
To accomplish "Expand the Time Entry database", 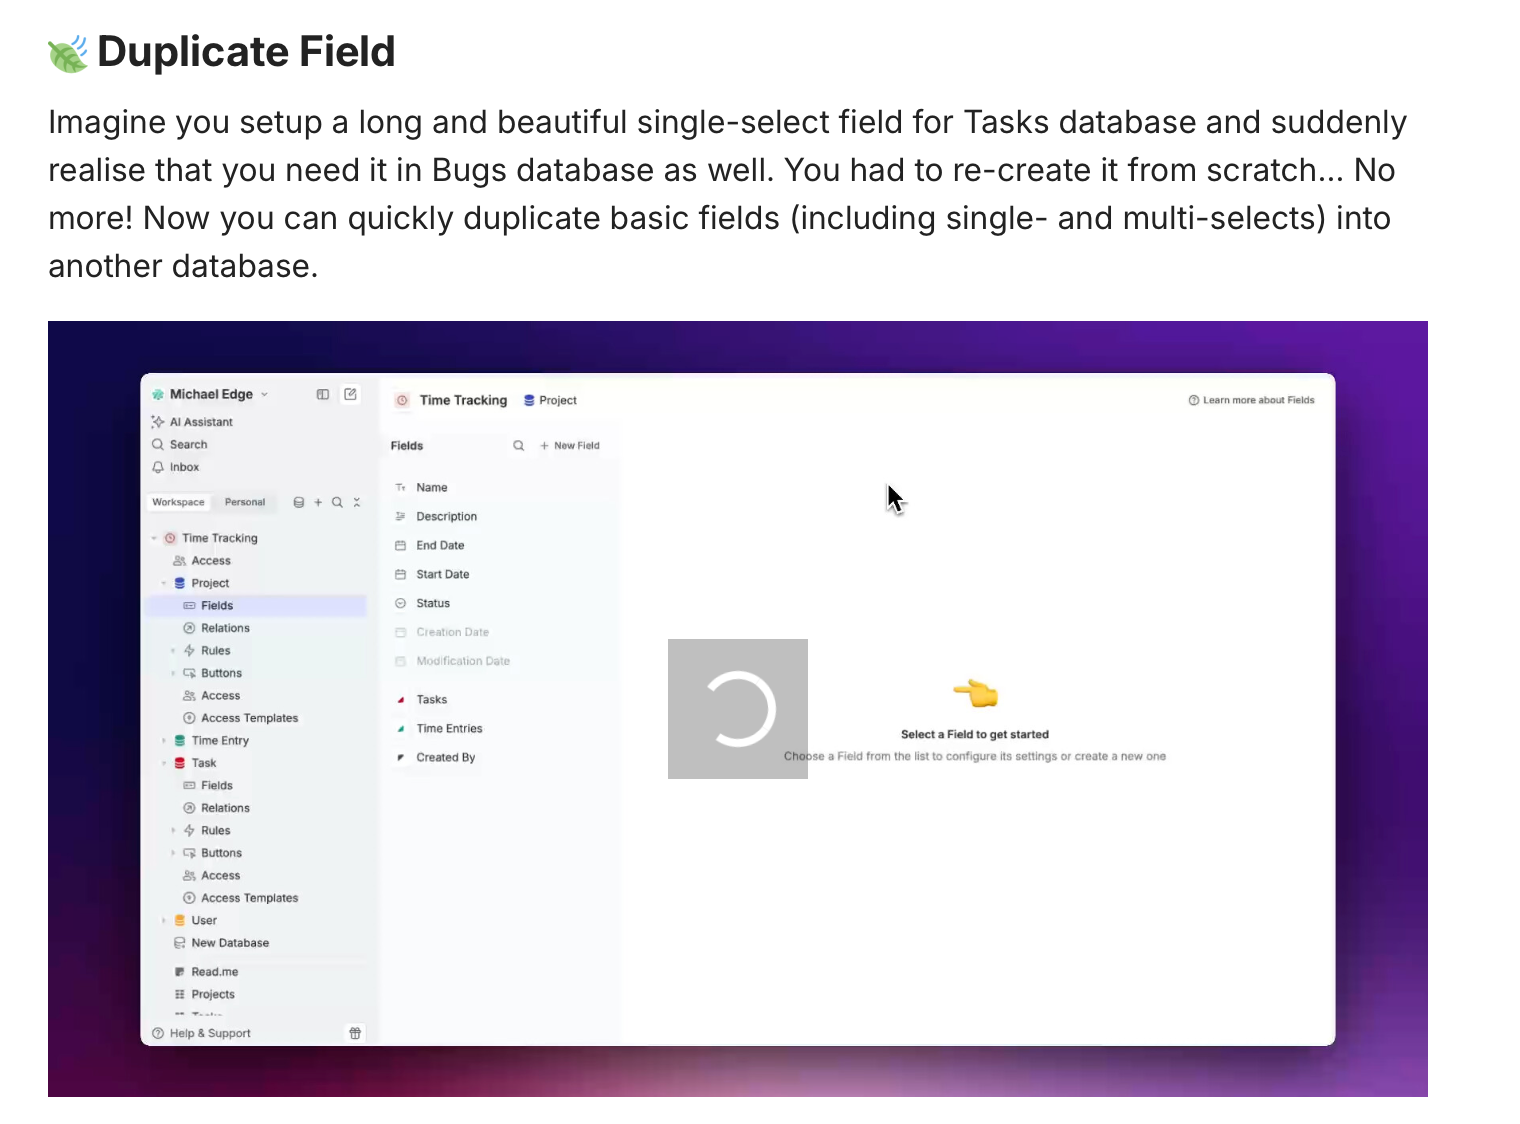I will pos(164,741).
